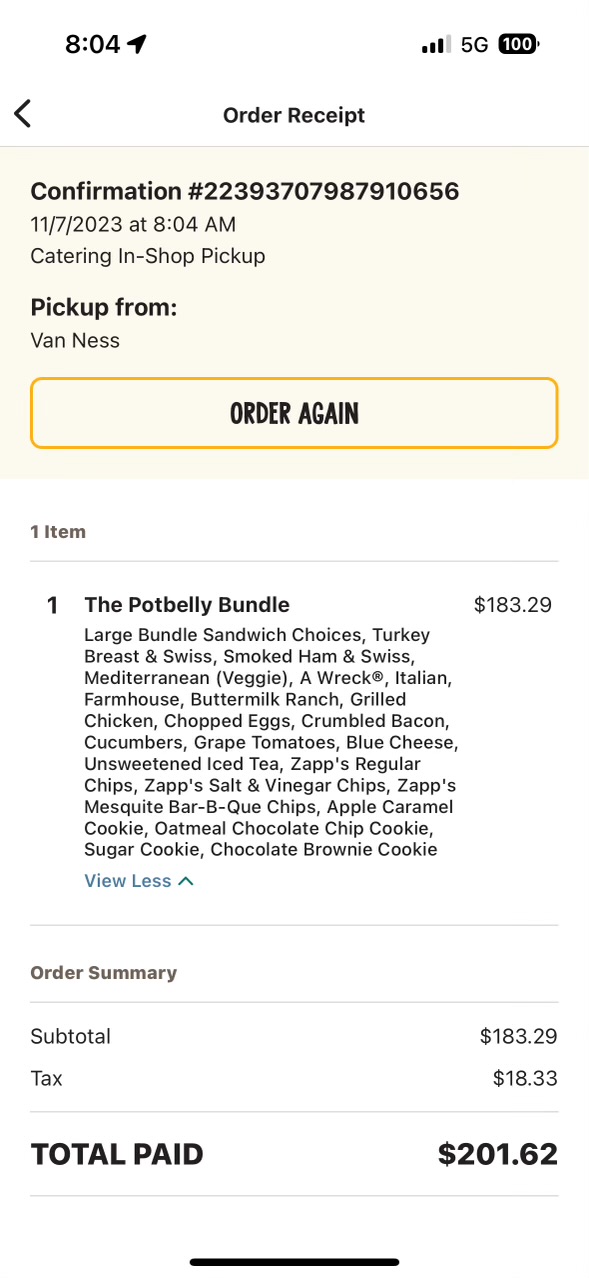Tap the back chevron arrow
Viewport: 589px width, 1278px height.
[22, 113]
